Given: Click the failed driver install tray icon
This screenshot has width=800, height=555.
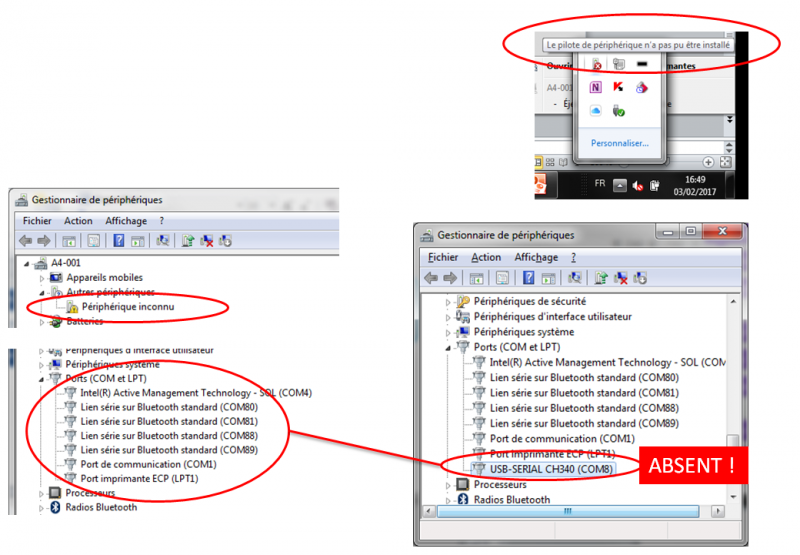Looking at the screenshot, I should point(597,64).
